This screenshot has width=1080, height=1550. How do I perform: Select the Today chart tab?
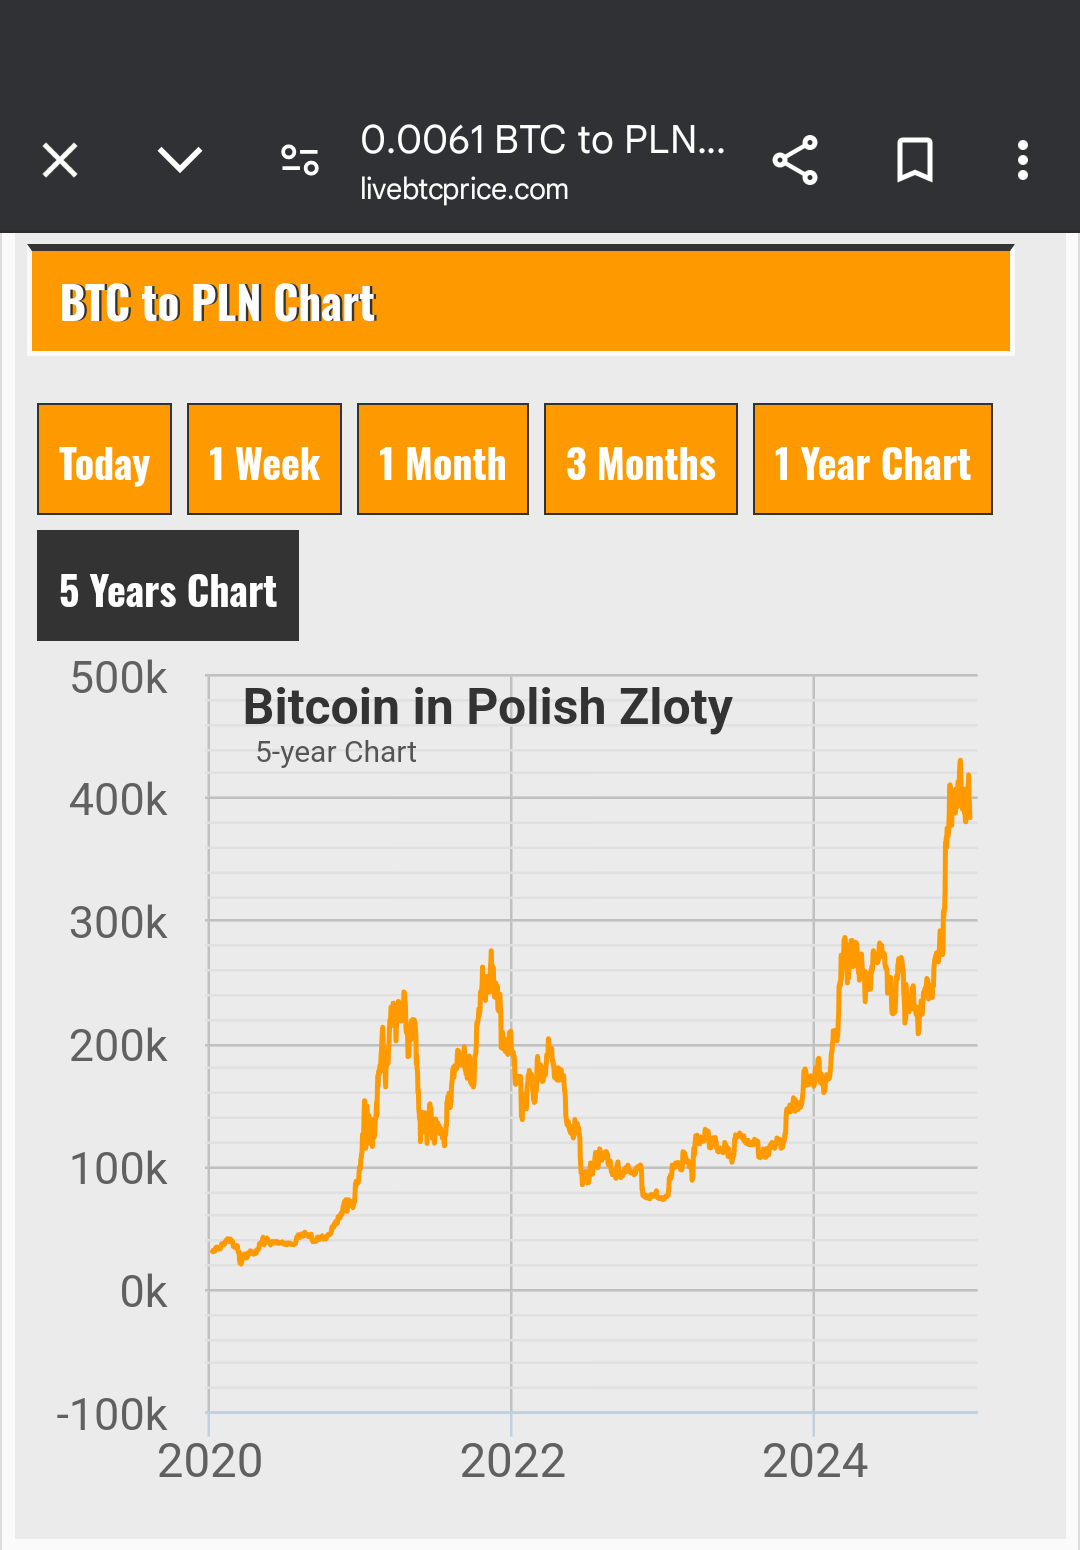pos(104,460)
